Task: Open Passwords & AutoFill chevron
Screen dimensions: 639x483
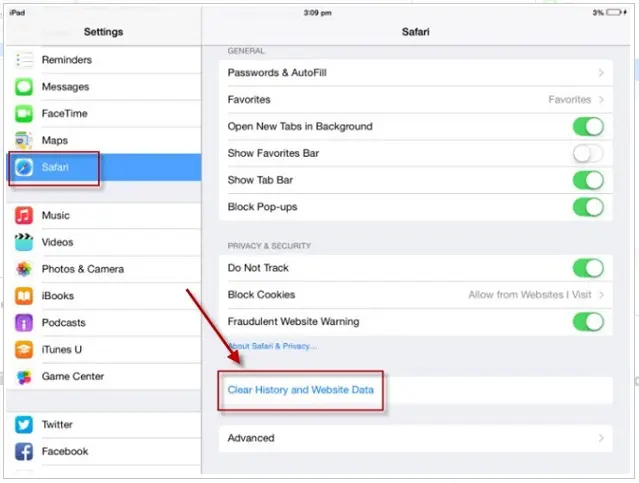Action: [601, 73]
